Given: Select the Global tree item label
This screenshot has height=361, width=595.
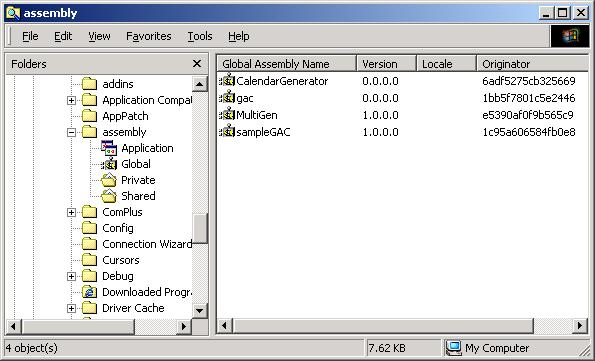Looking at the screenshot, I should coord(136,164).
